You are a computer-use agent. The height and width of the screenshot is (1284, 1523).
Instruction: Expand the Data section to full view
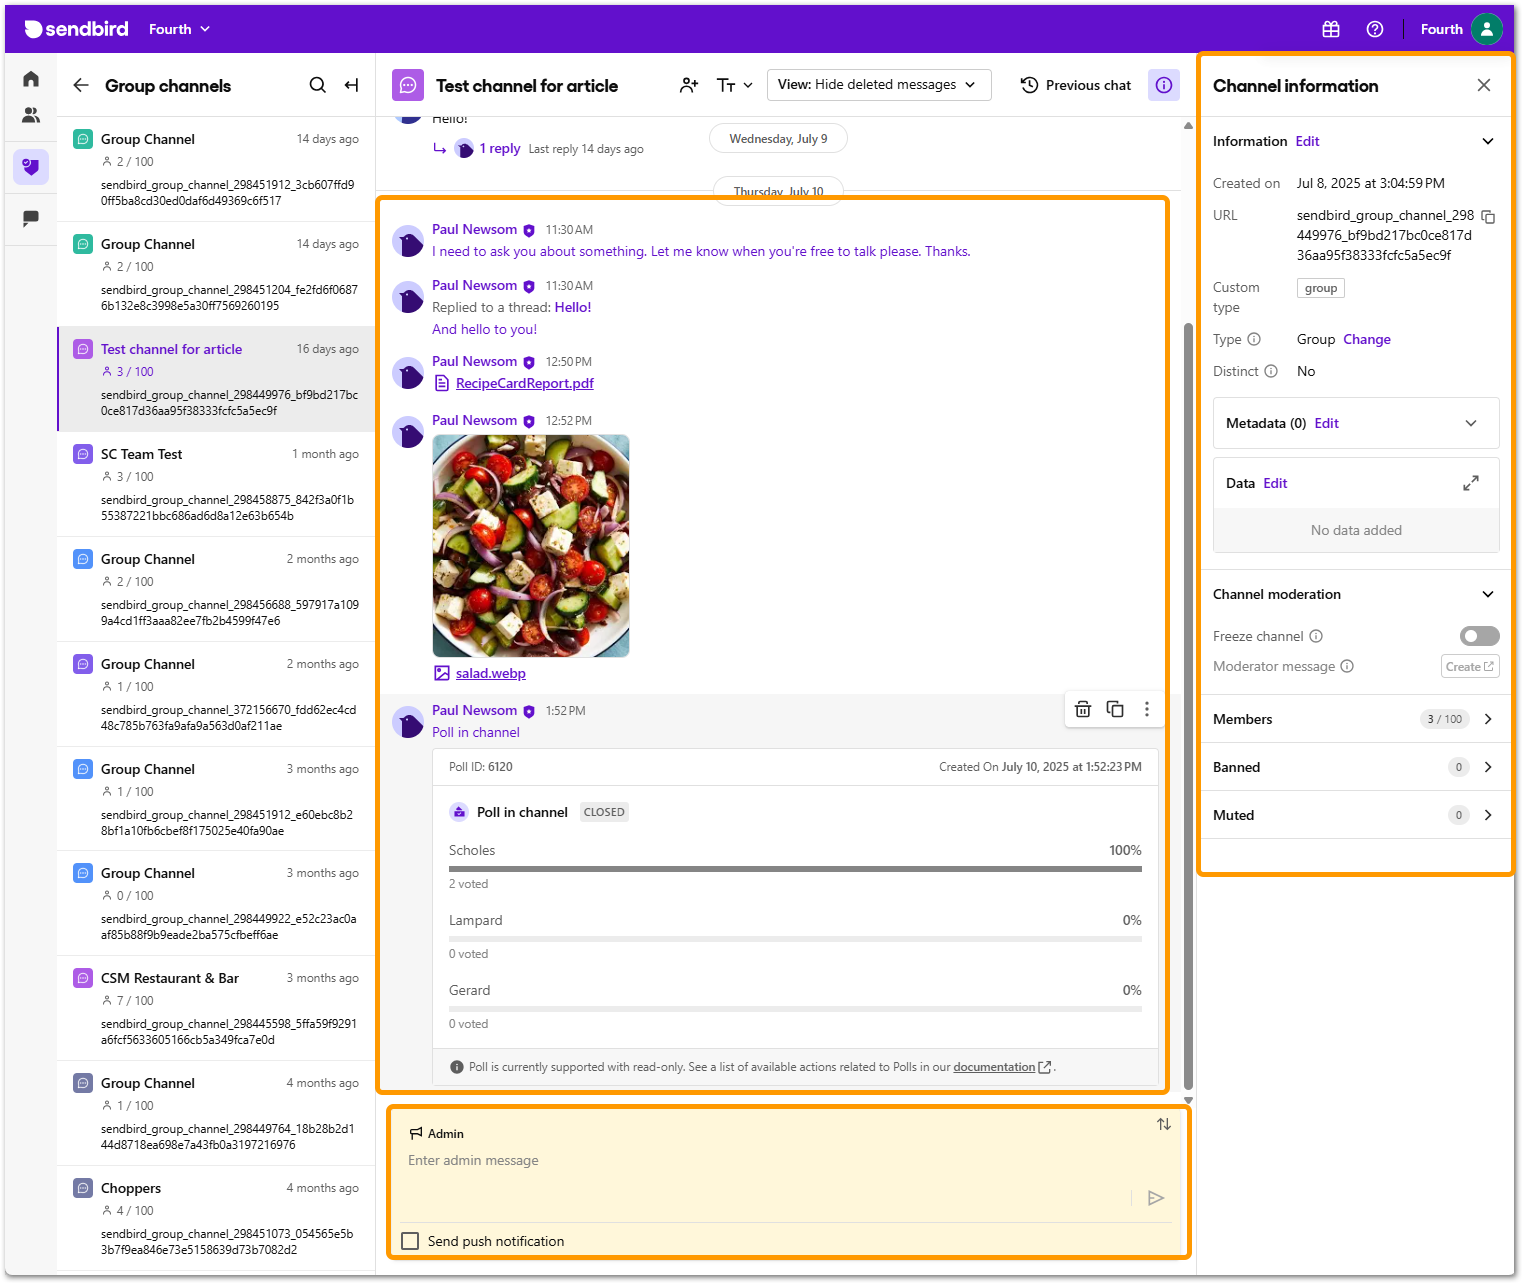point(1470,483)
